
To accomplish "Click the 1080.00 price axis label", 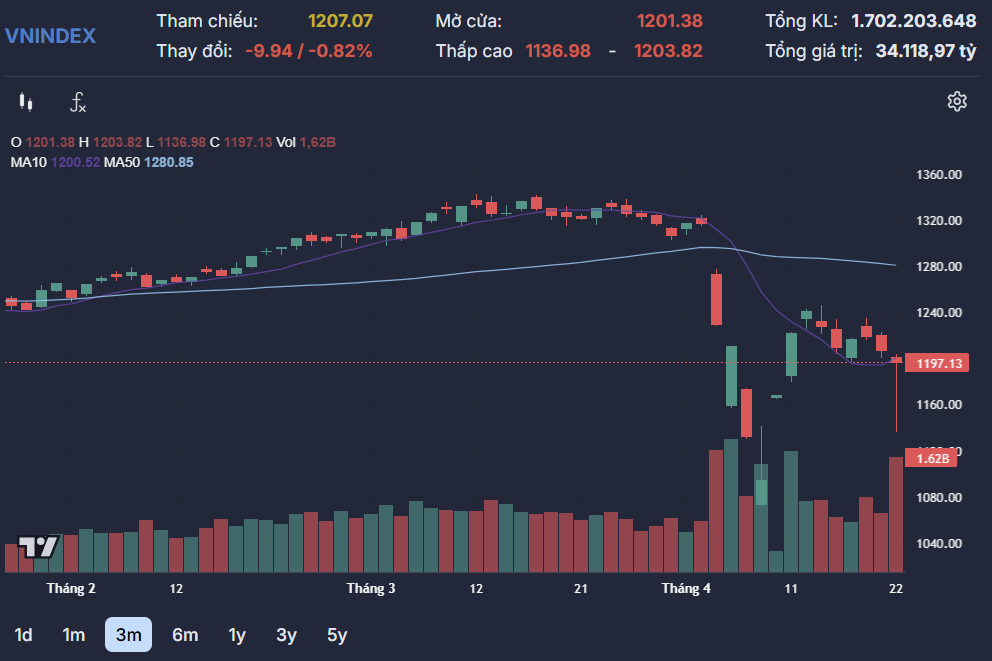I will pyautogui.click(x=939, y=498).
